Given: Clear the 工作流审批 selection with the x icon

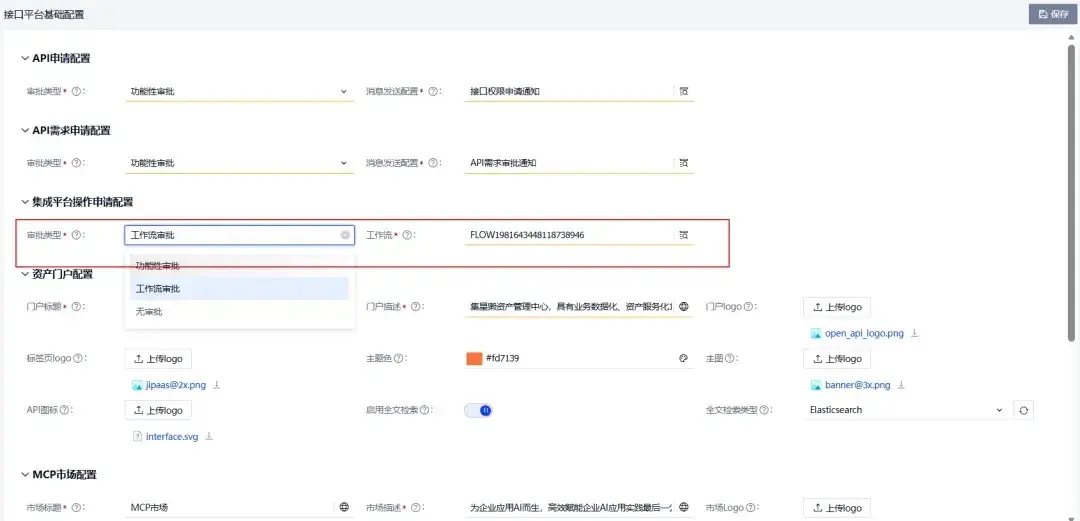Looking at the screenshot, I should (345, 235).
